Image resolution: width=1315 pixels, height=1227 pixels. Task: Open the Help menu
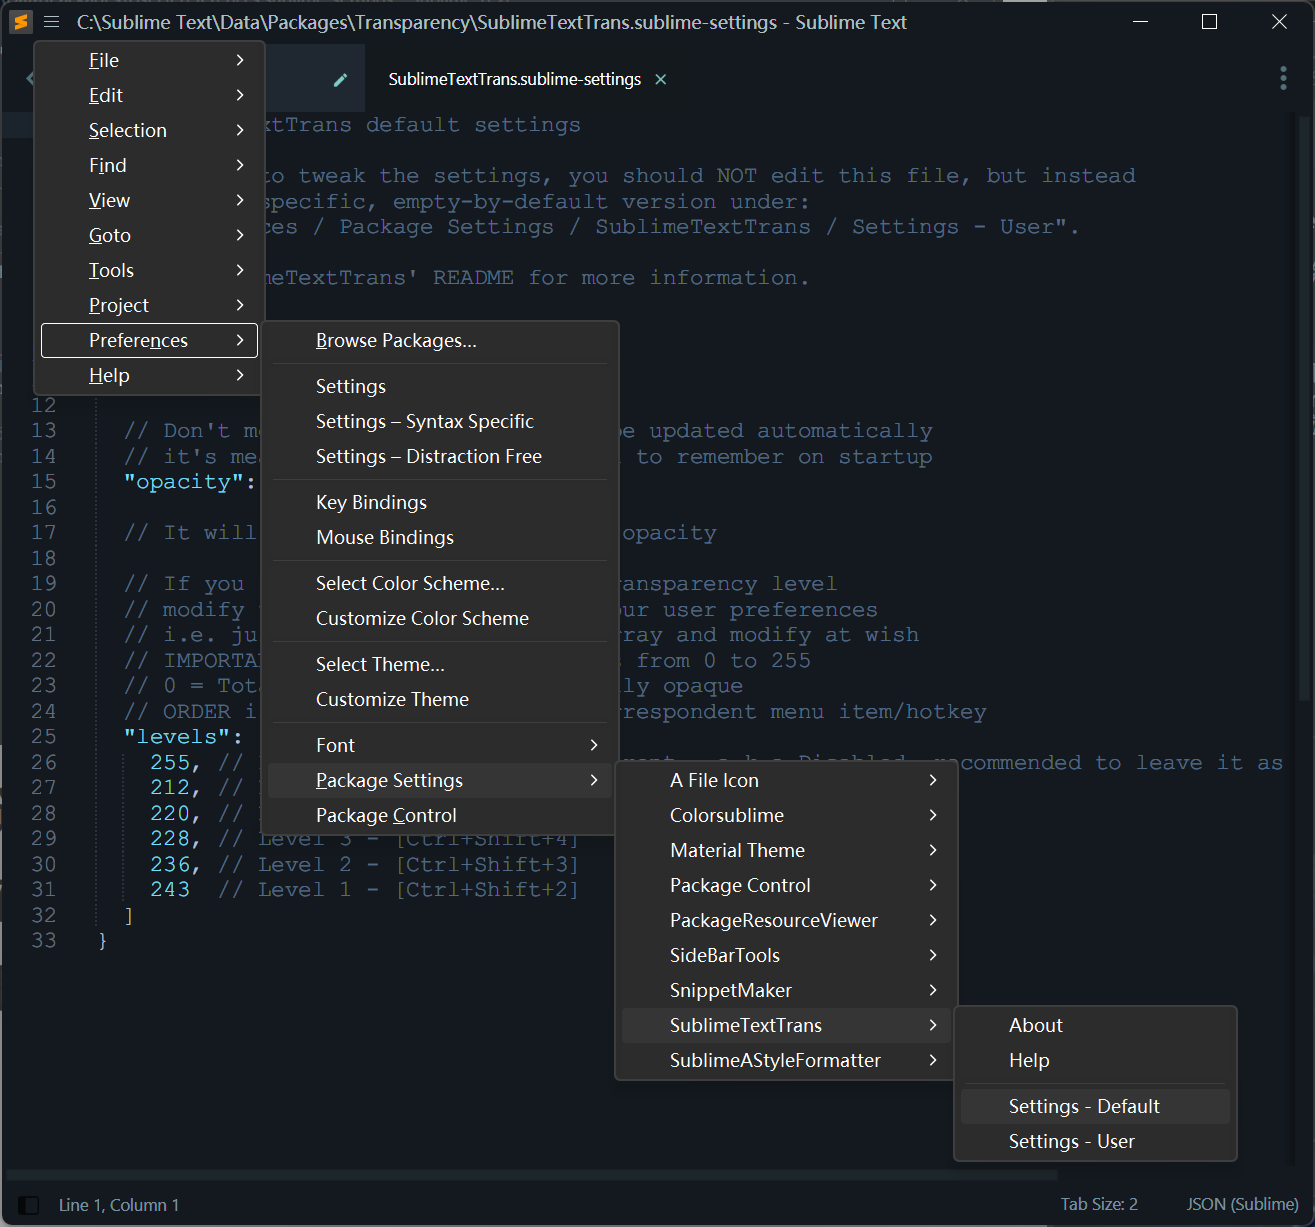[x=149, y=375]
